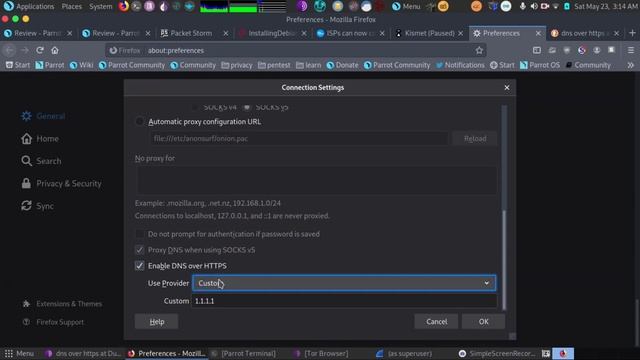The width and height of the screenshot is (640, 360).
Task: Bookmark this page with the star icon
Action: [x=479, y=50]
